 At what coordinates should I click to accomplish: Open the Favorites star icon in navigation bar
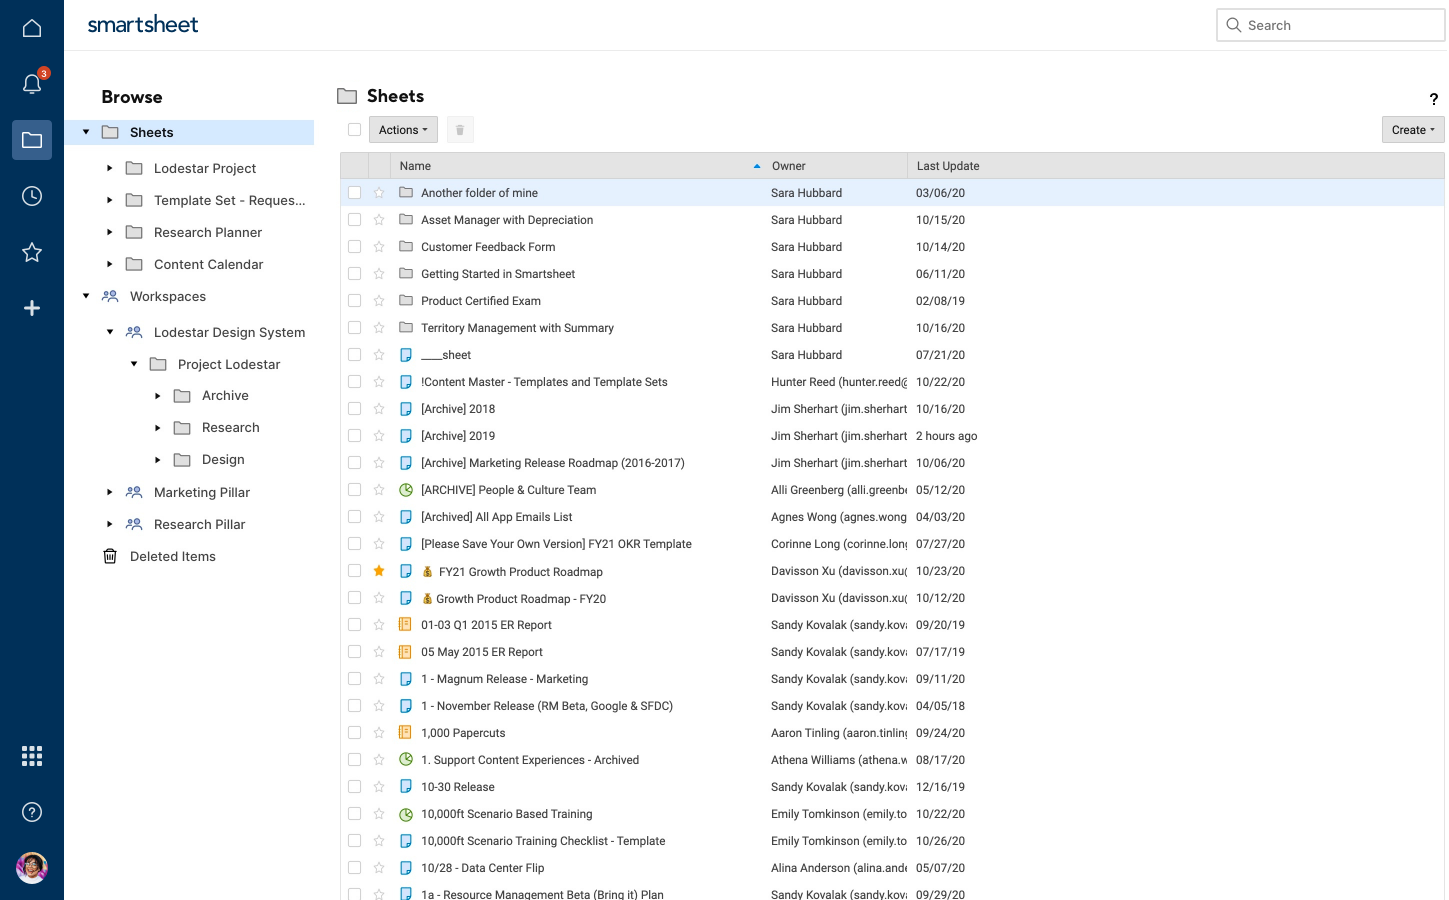coord(32,252)
